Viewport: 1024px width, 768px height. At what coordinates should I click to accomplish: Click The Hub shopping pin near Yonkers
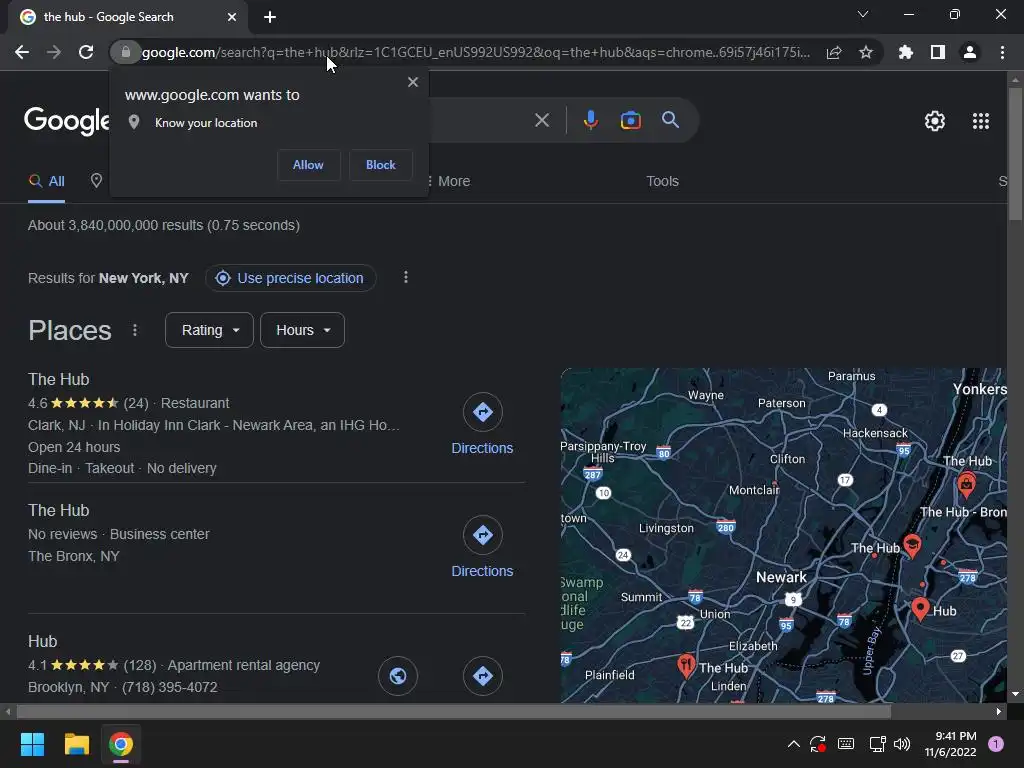pyautogui.click(x=967, y=485)
